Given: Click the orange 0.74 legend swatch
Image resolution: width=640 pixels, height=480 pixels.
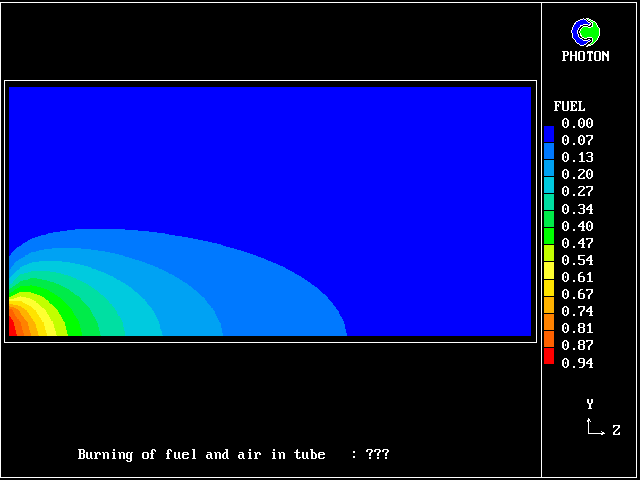Looking at the screenshot, I should 549,304.
